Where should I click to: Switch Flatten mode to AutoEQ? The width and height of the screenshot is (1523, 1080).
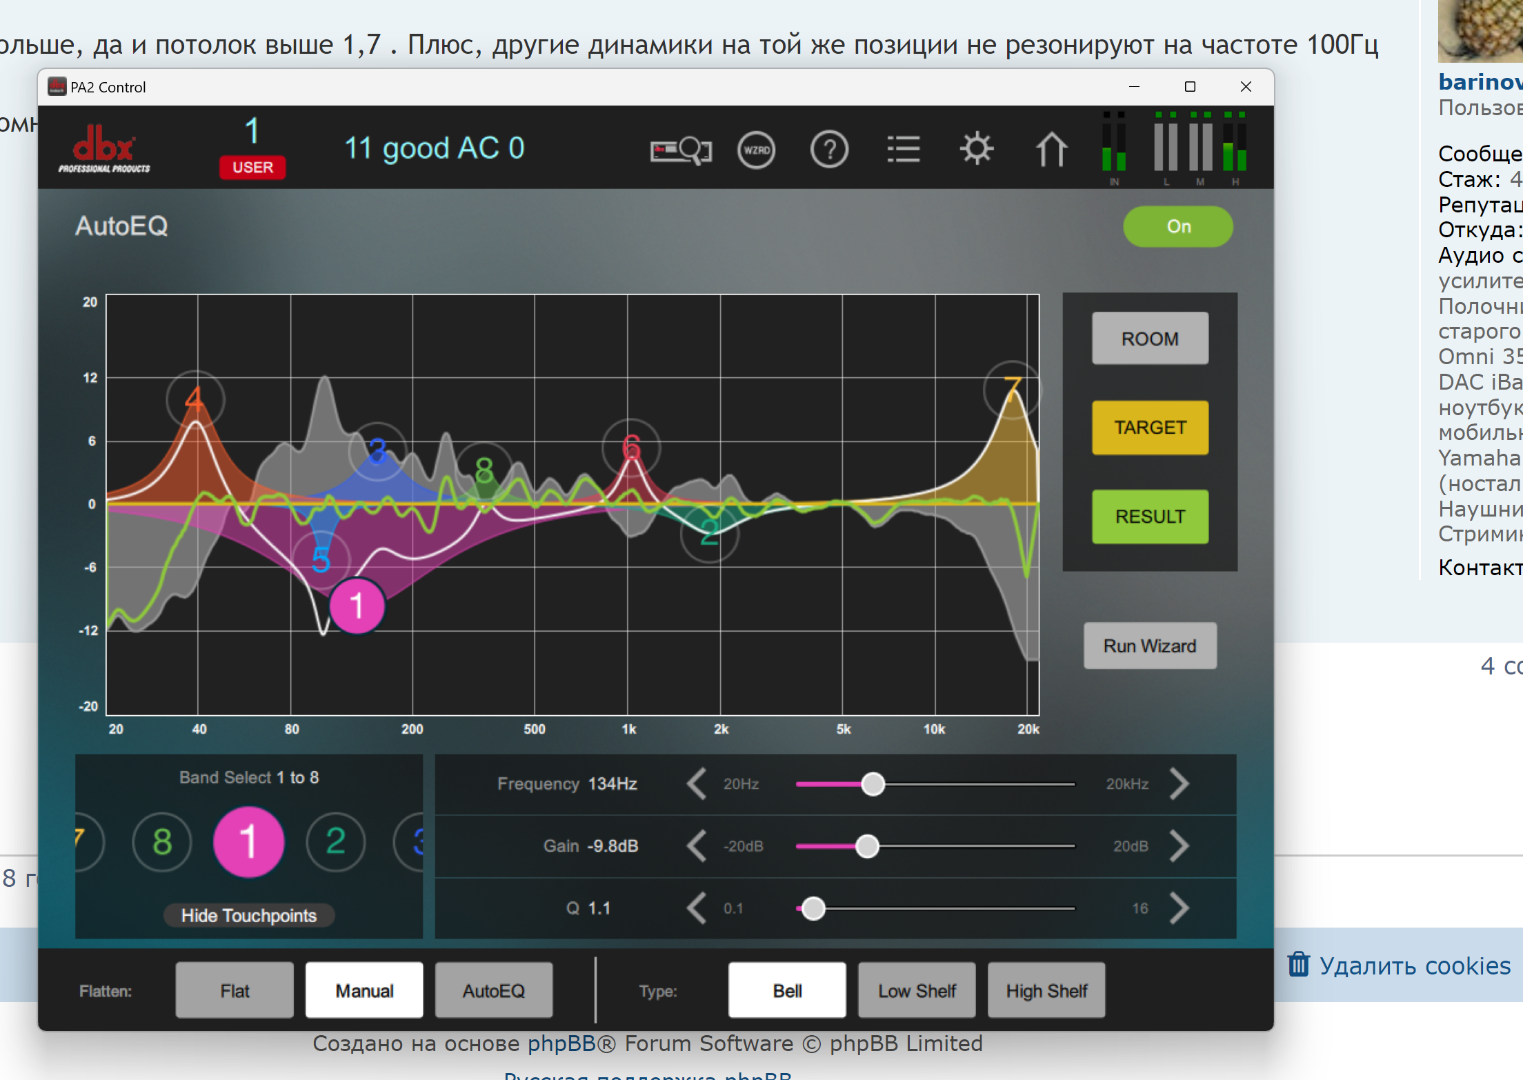[x=493, y=991]
